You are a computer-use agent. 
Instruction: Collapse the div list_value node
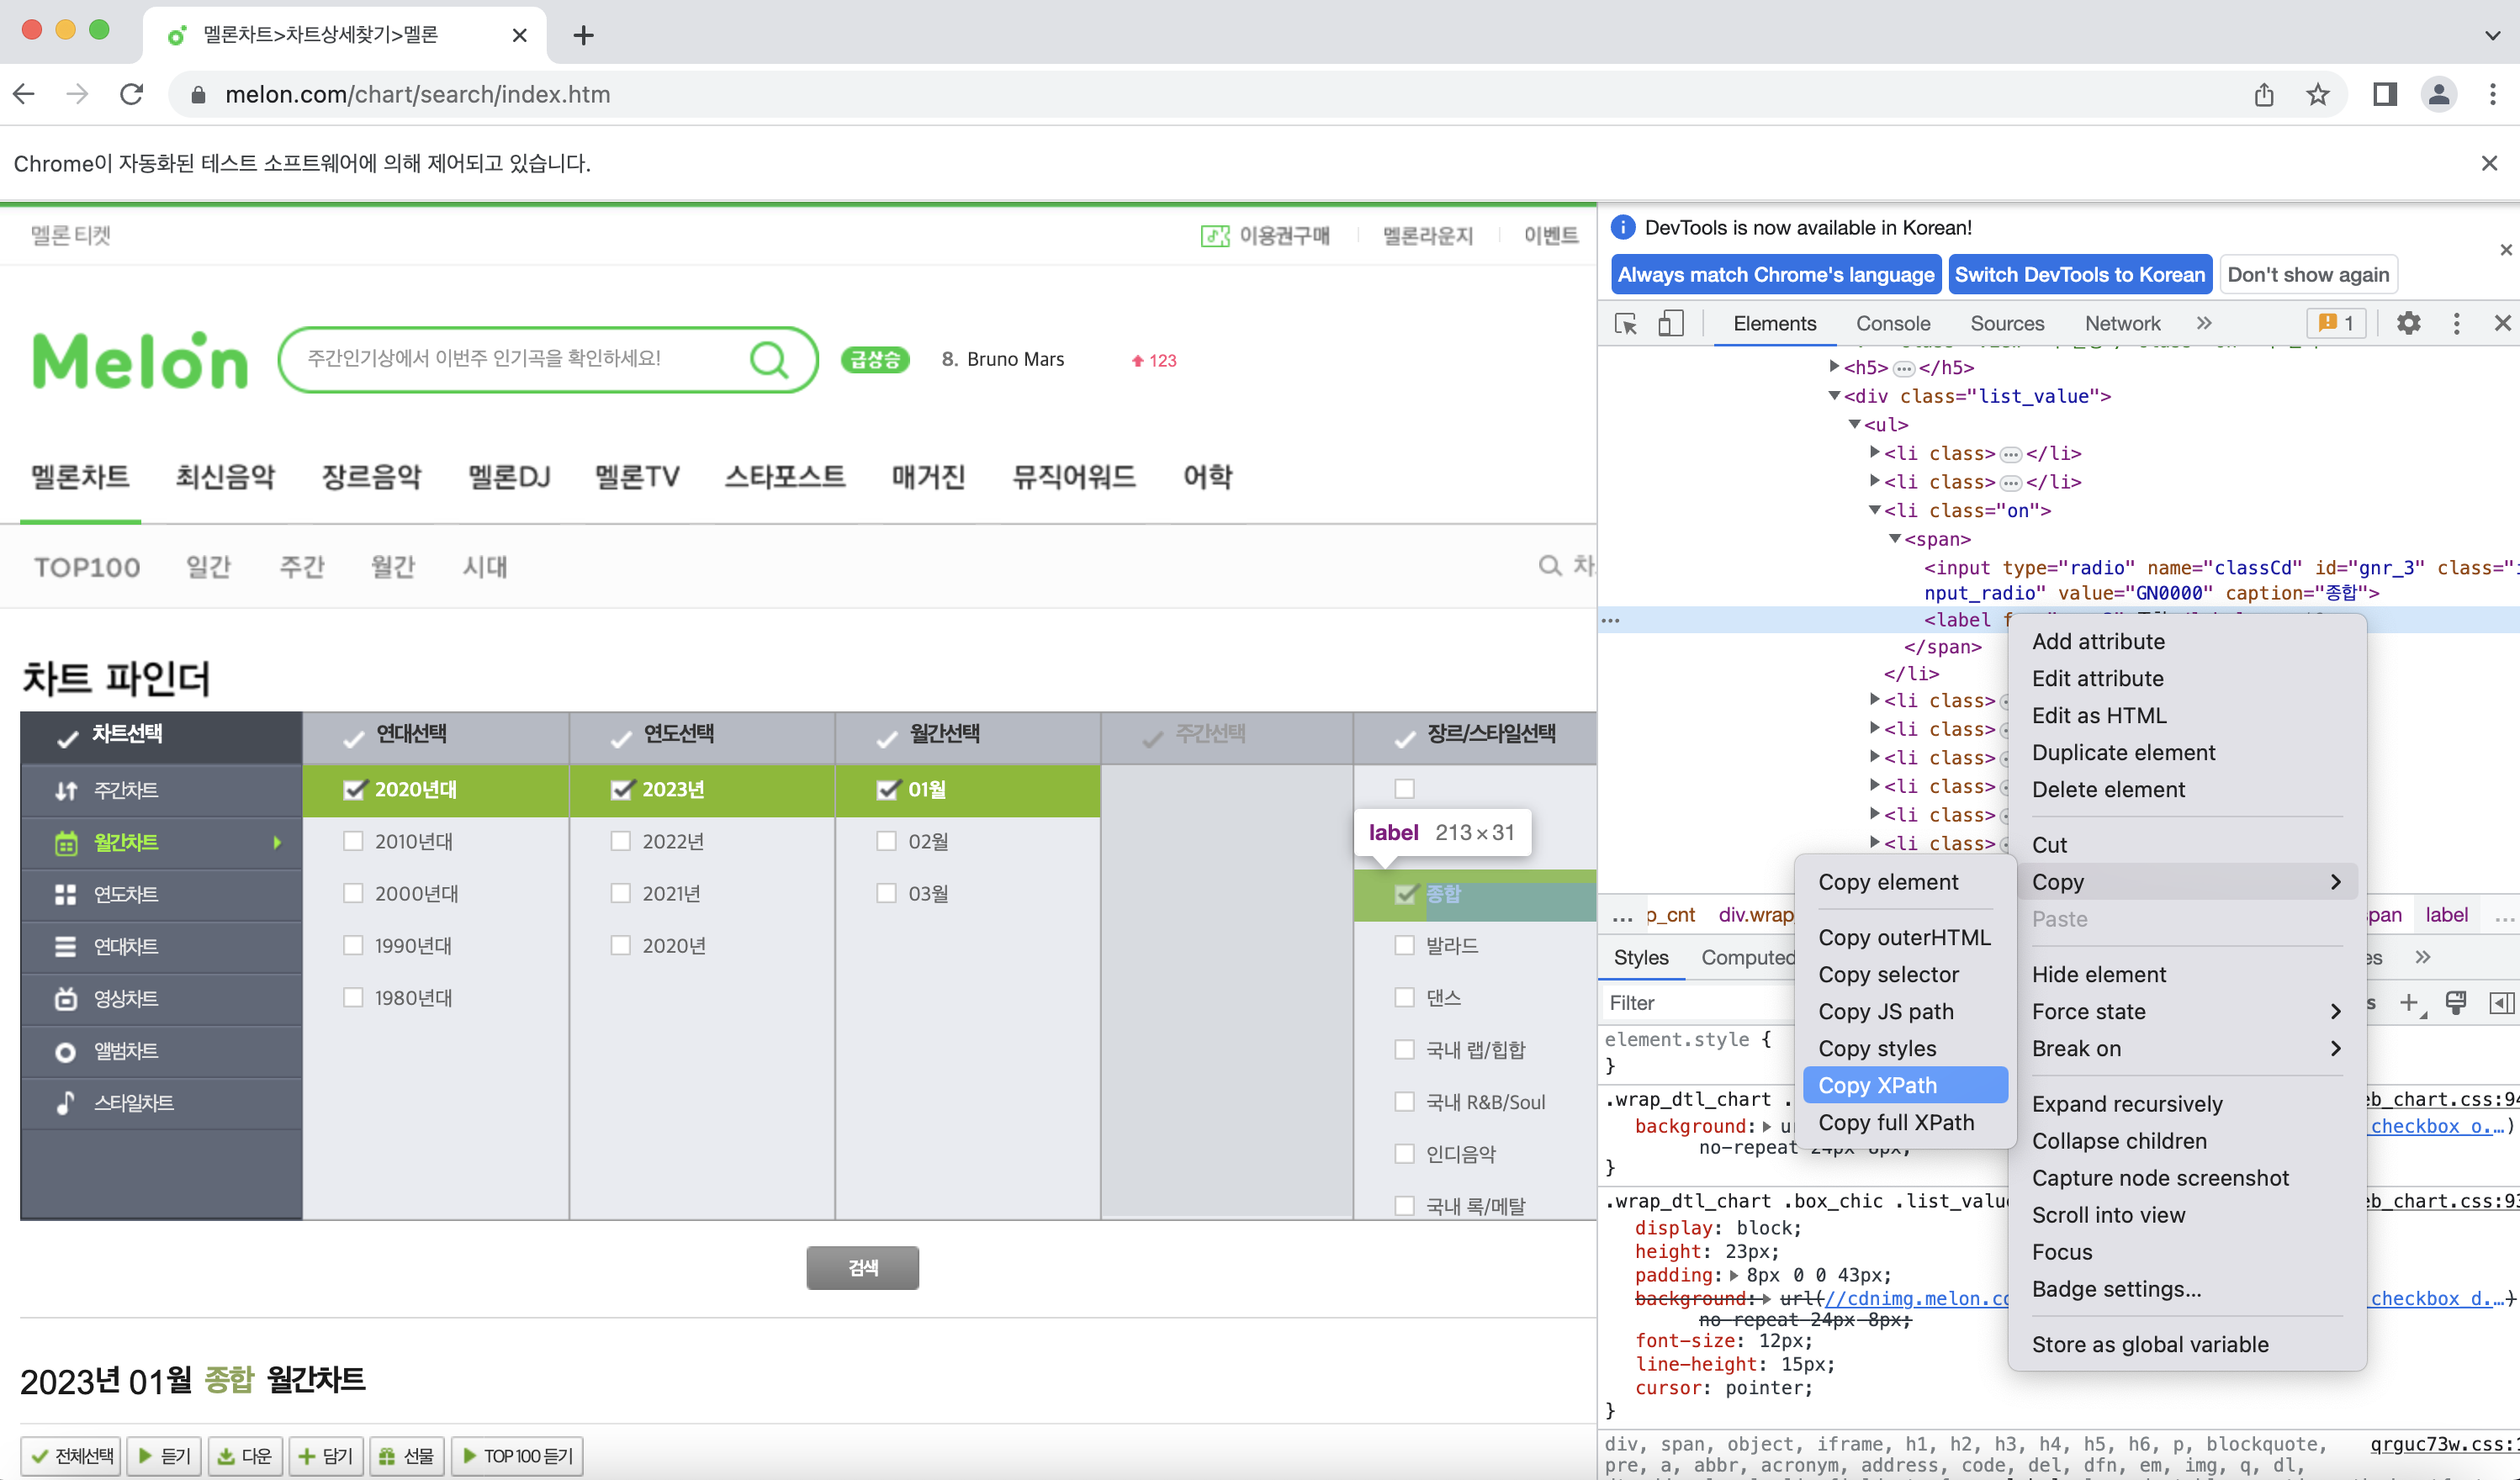point(1834,396)
